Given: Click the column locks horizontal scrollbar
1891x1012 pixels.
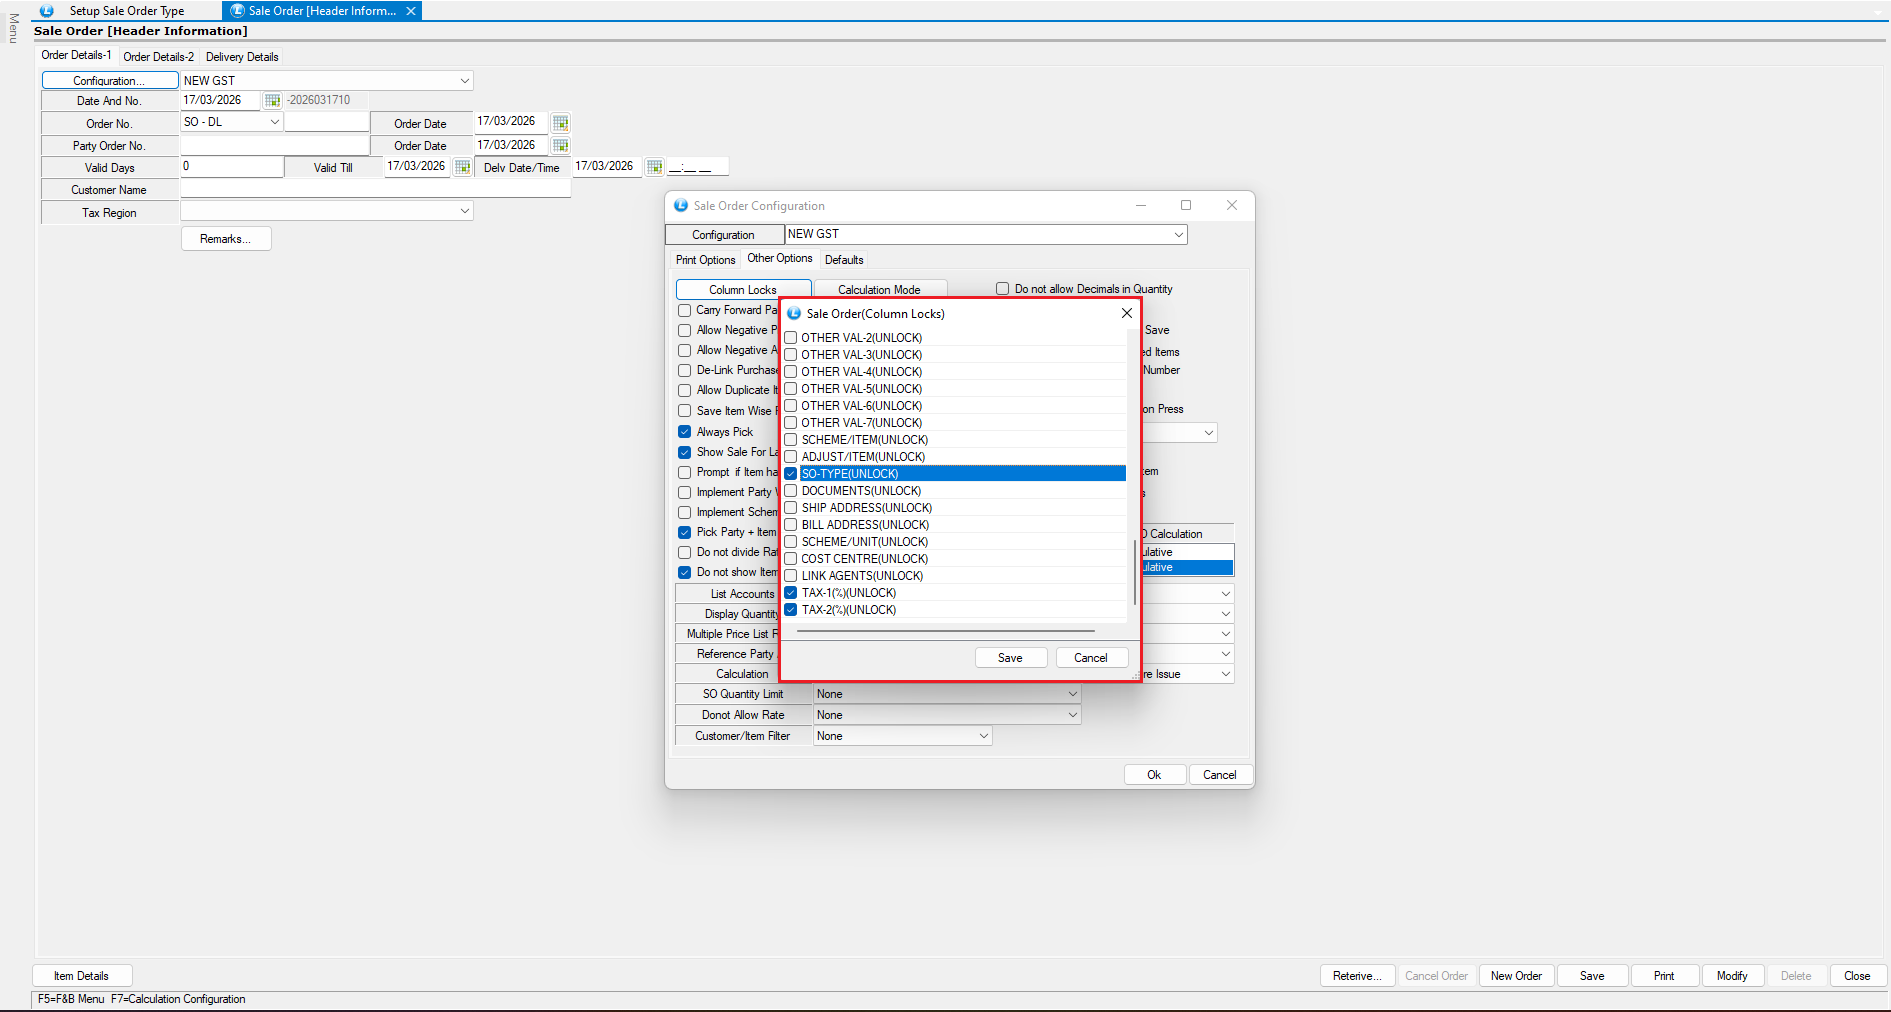Looking at the screenshot, I should coord(945,631).
